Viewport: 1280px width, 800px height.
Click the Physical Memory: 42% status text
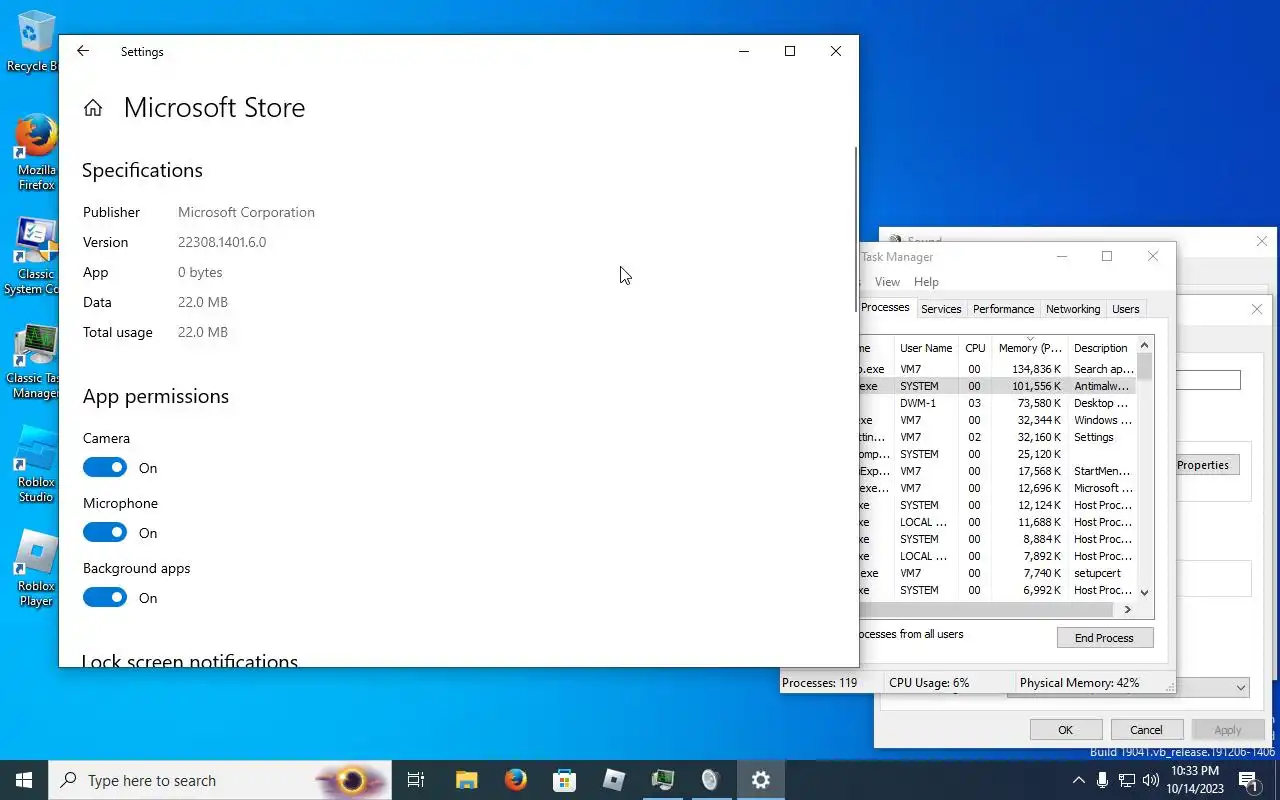point(1079,683)
